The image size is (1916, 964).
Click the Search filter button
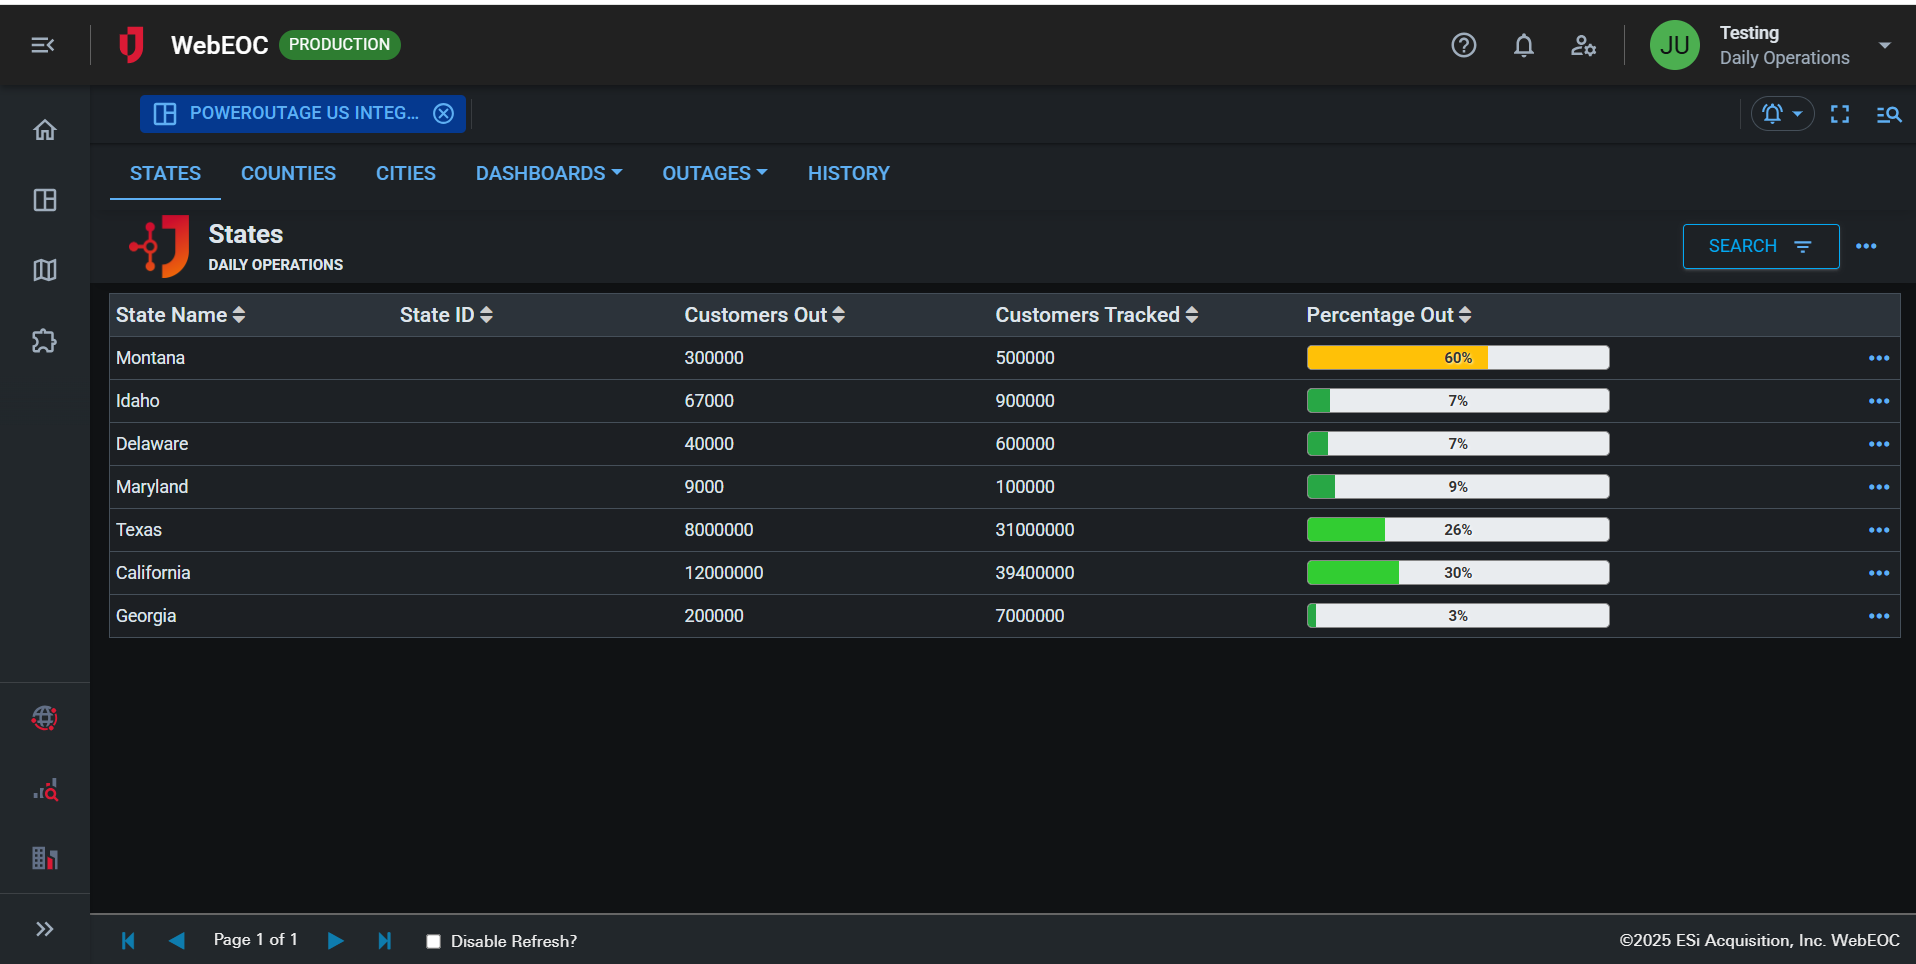[x=1760, y=246]
